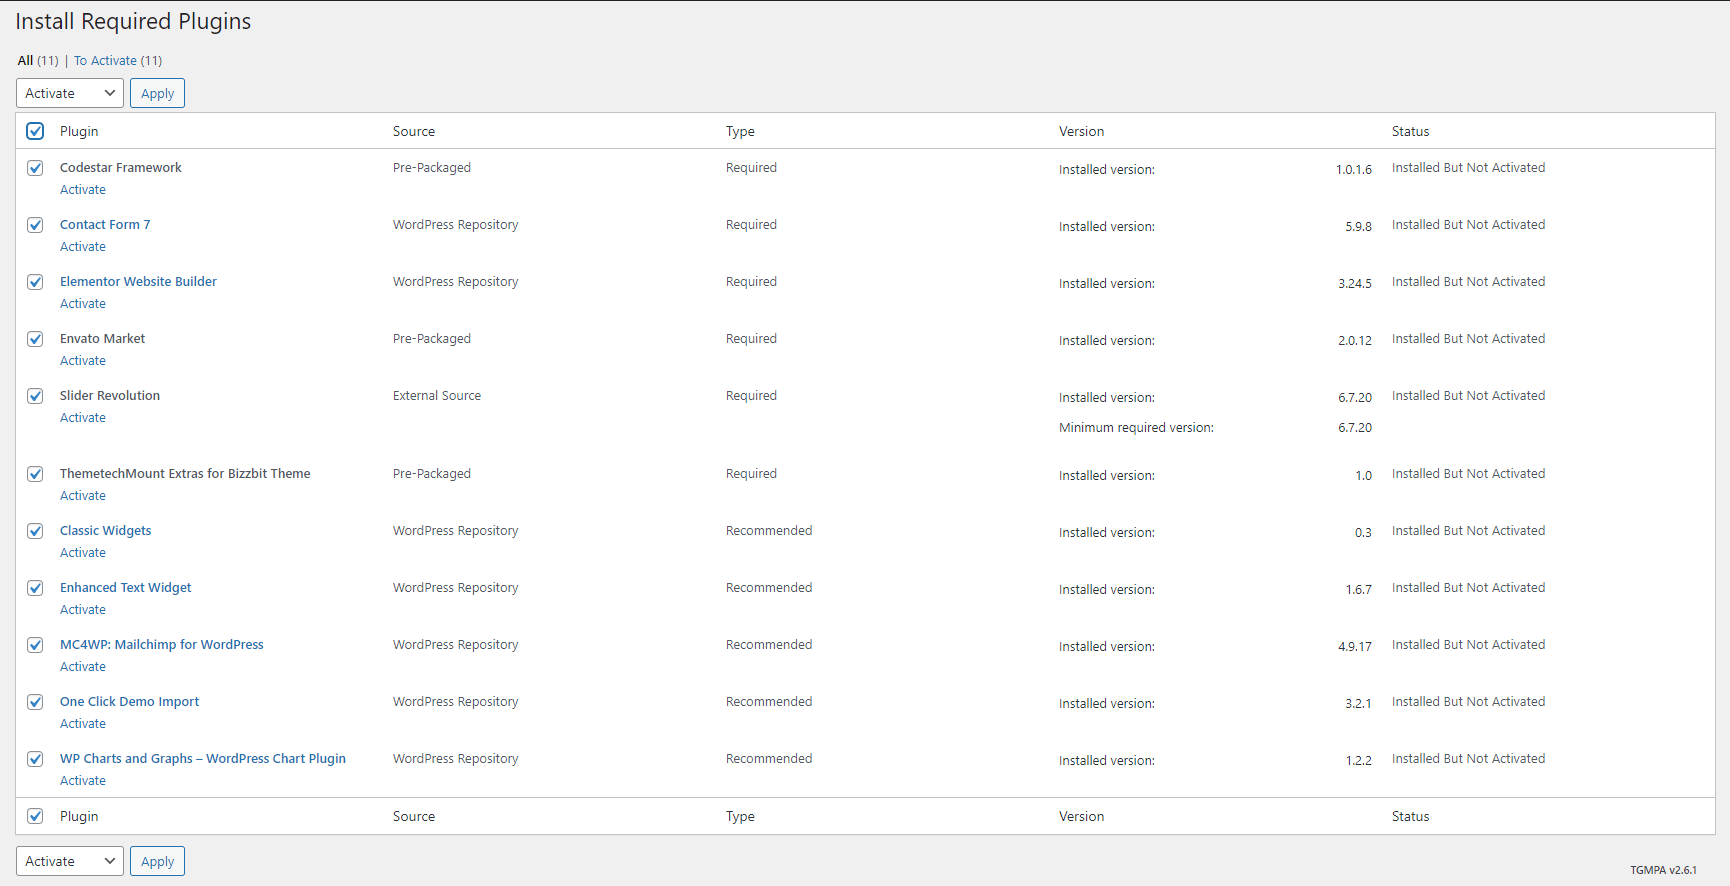This screenshot has height=886, width=1730.
Task: Uncheck the Slider Revolution checkbox
Action: pos(35,396)
